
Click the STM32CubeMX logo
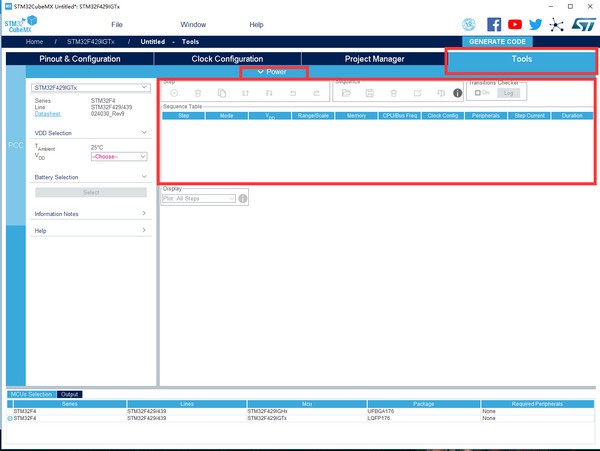[21, 24]
